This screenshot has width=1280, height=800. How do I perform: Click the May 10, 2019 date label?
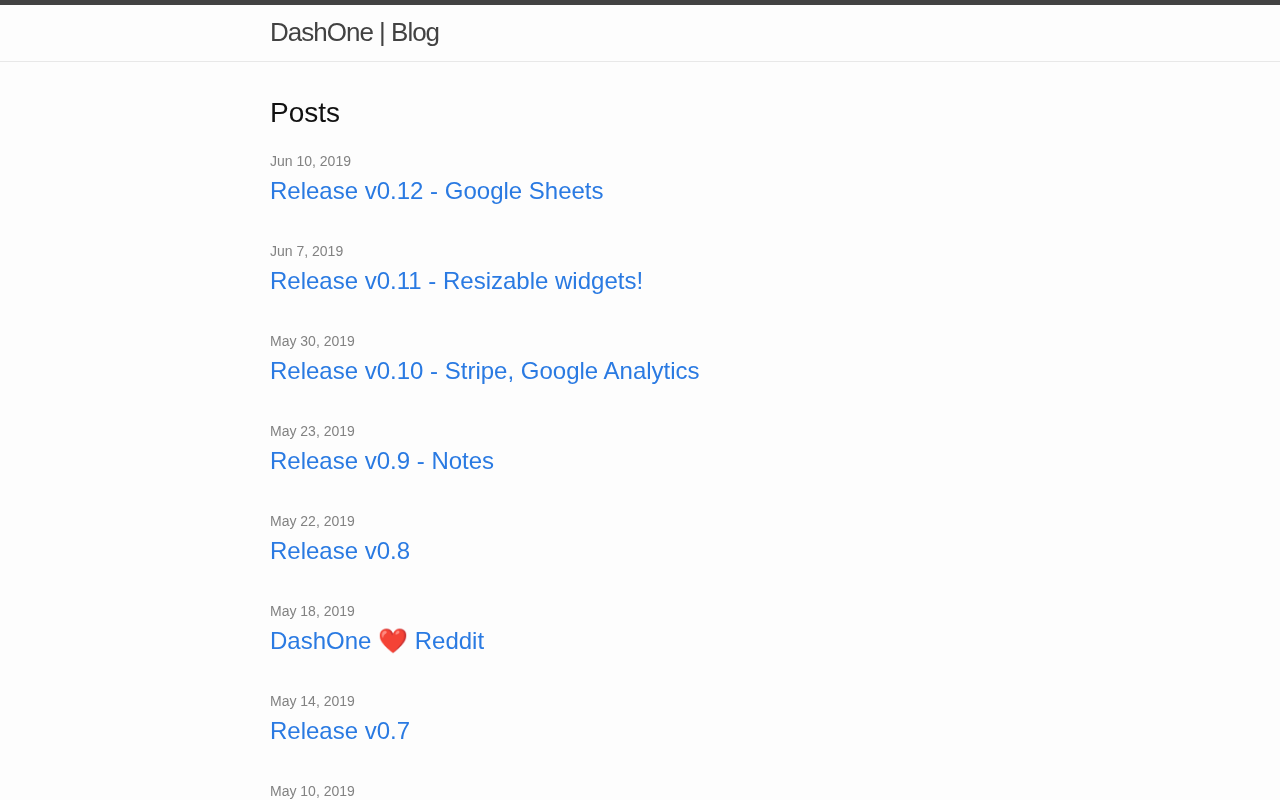(312, 791)
